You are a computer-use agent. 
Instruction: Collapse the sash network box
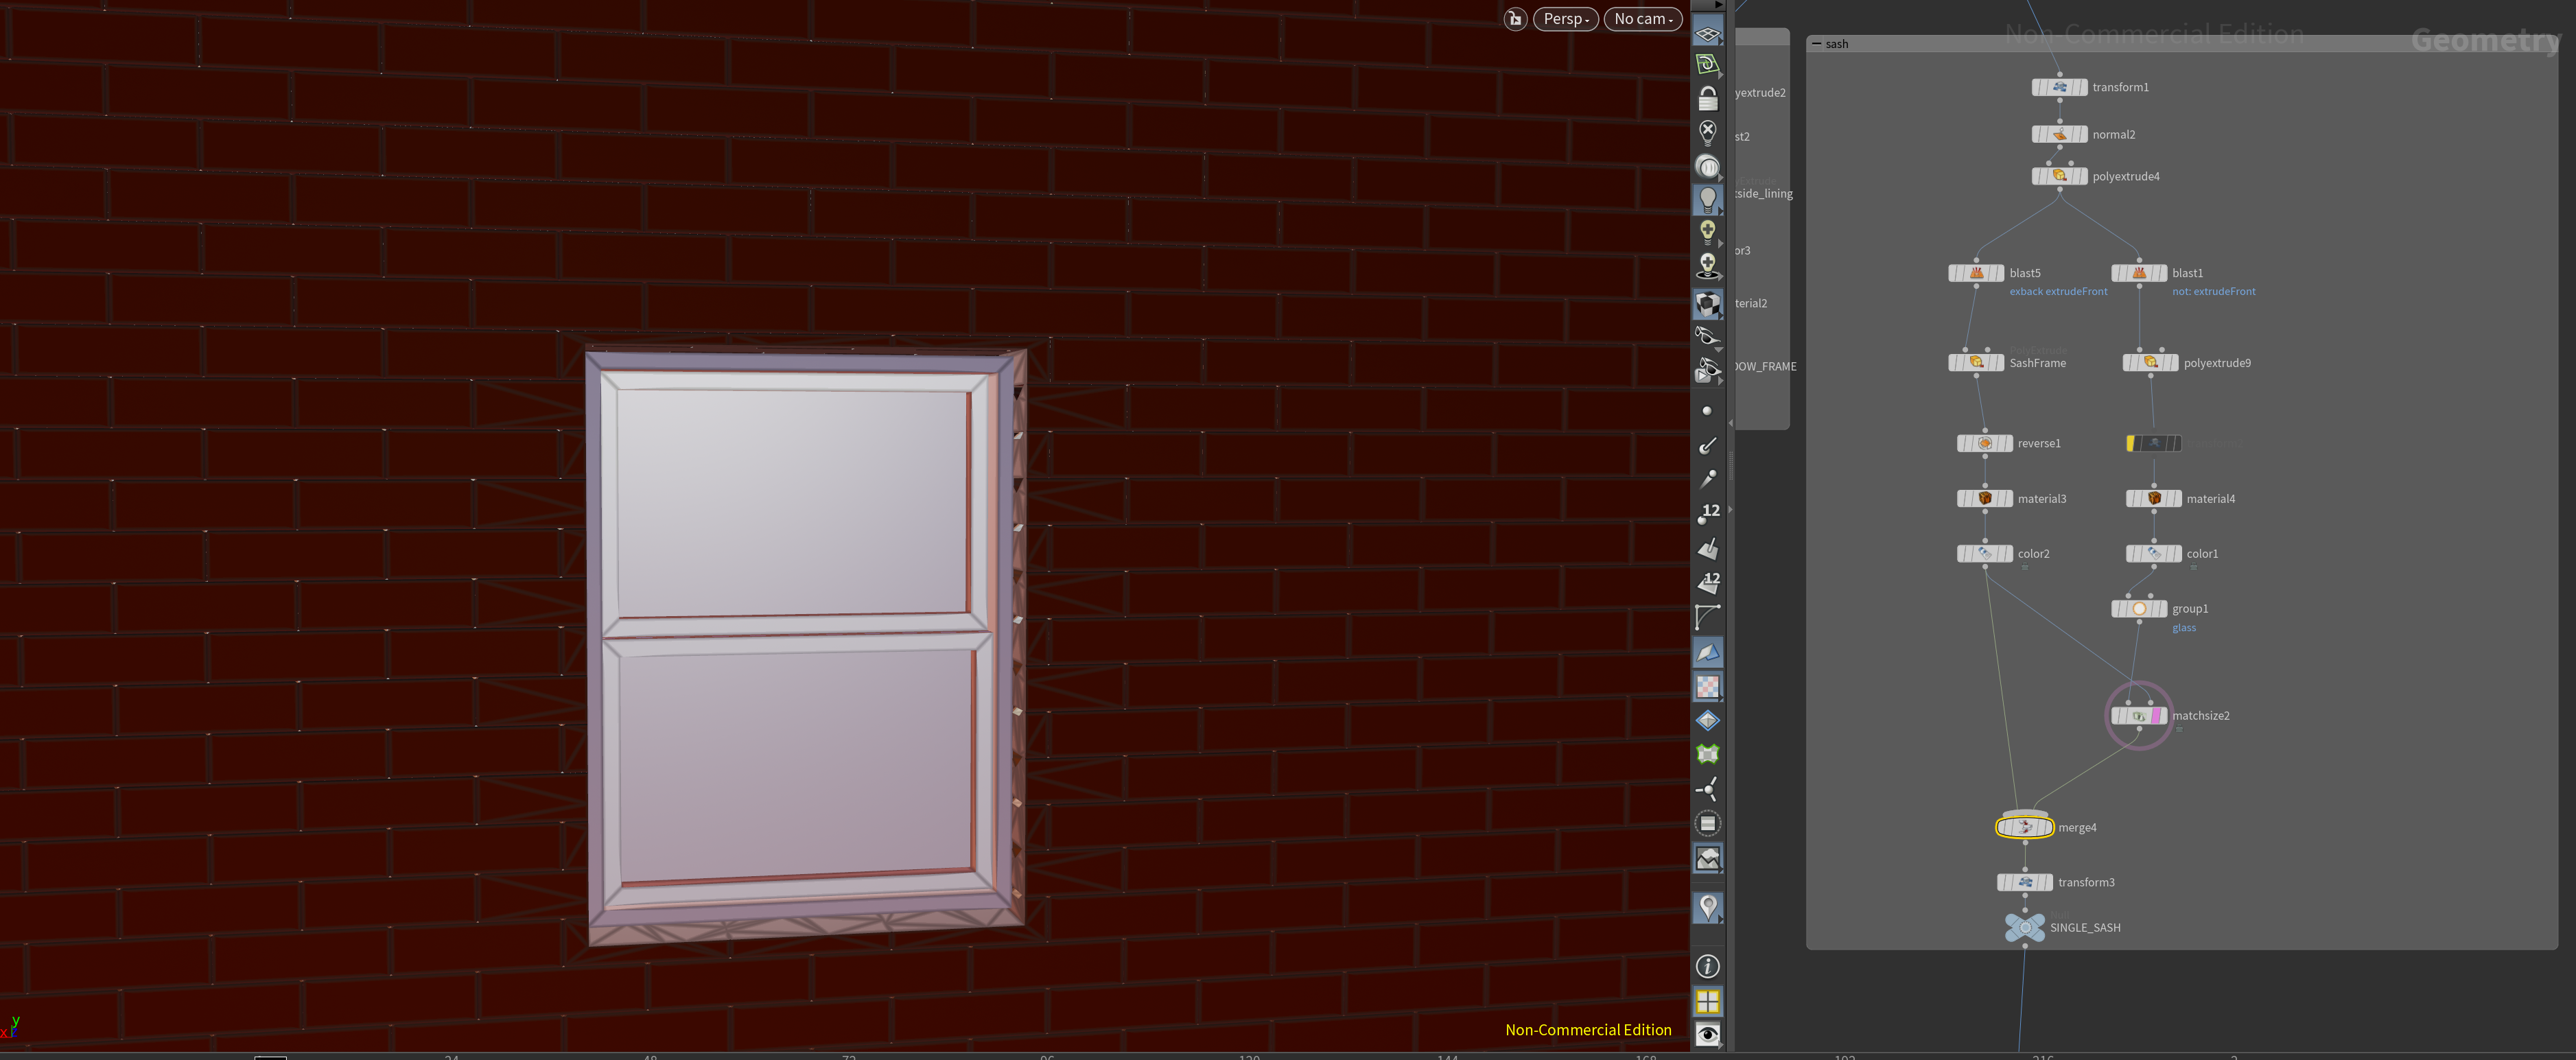click(1816, 44)
